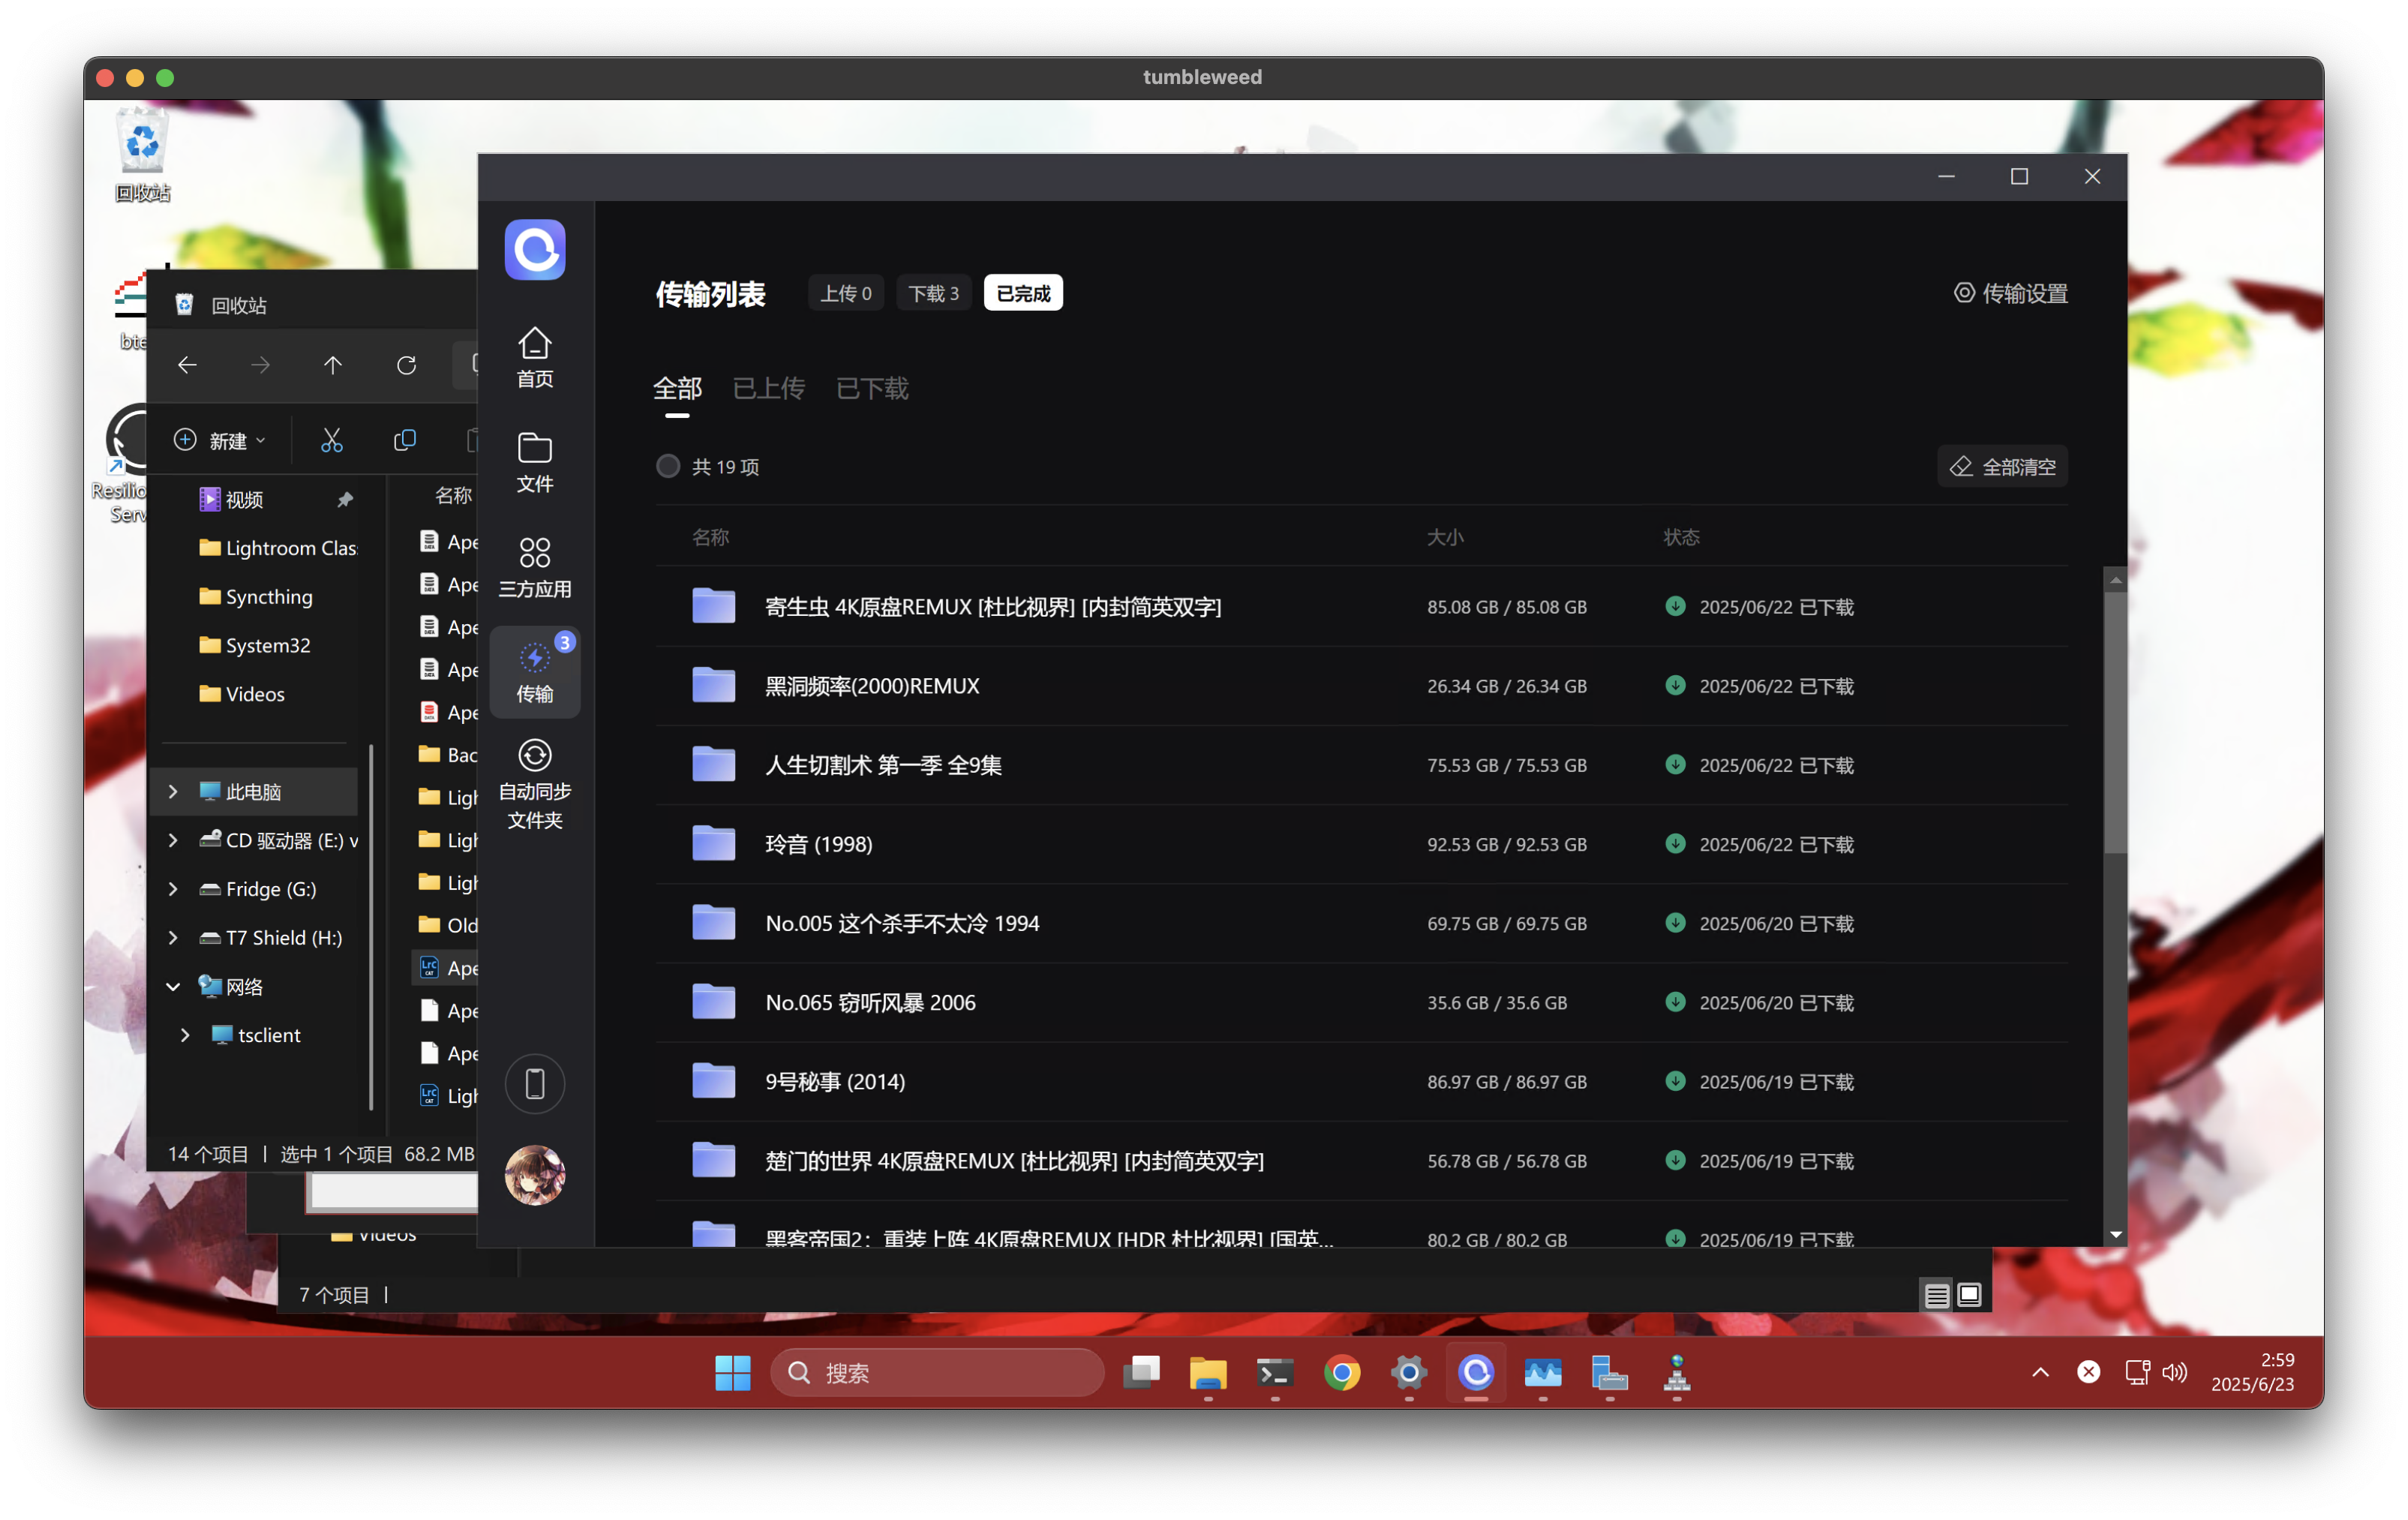Click the transfer list vertical scrollbar

point(2115,720)
